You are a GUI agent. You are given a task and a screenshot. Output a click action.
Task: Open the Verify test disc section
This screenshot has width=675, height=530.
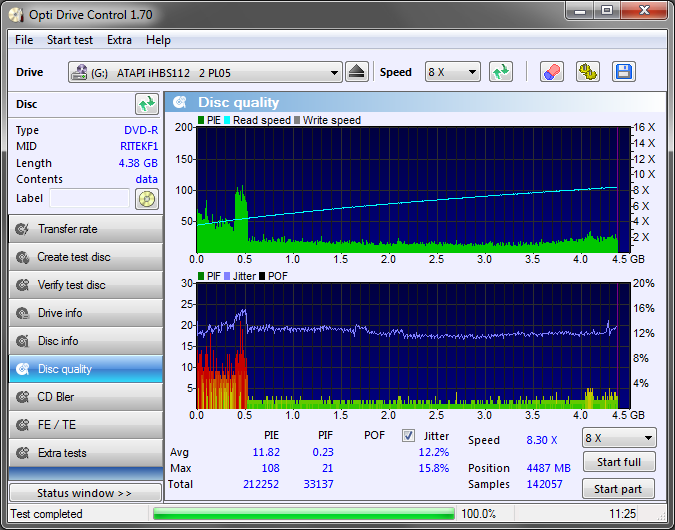(86, 285)
